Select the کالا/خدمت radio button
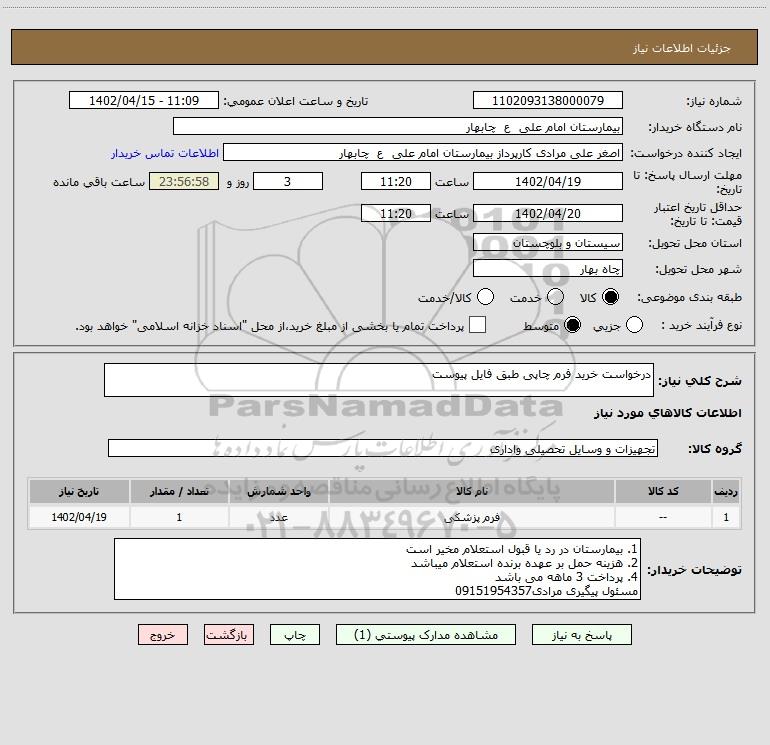 point(485,297)
